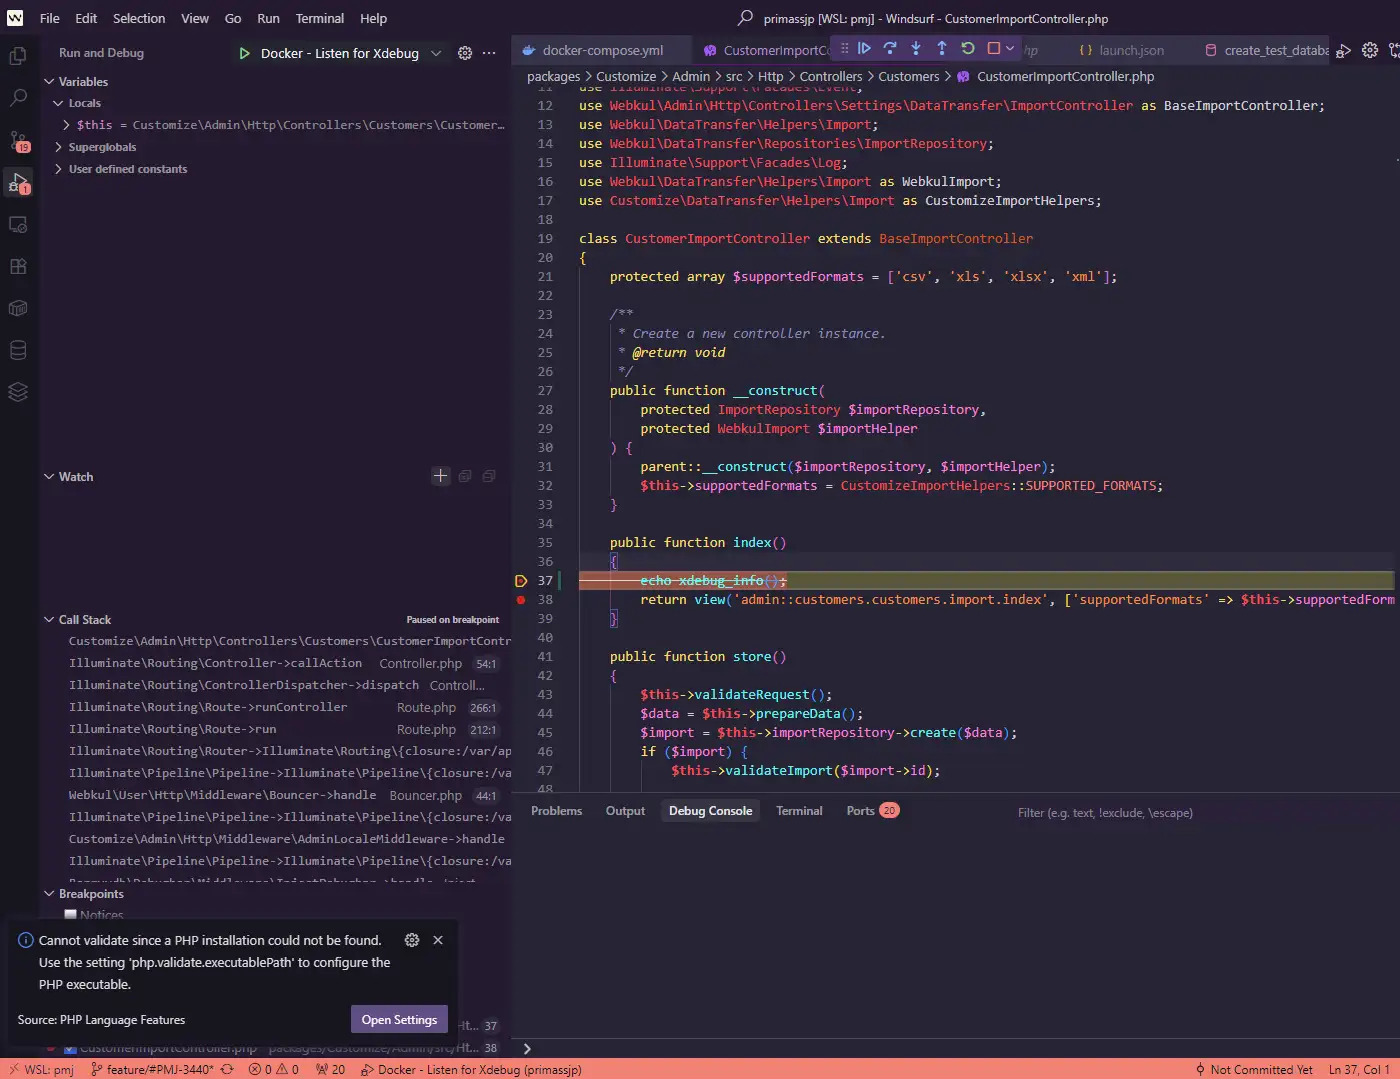Add a new watch expression
The height and width of the screenshot is (1079, 1400).
441,476
